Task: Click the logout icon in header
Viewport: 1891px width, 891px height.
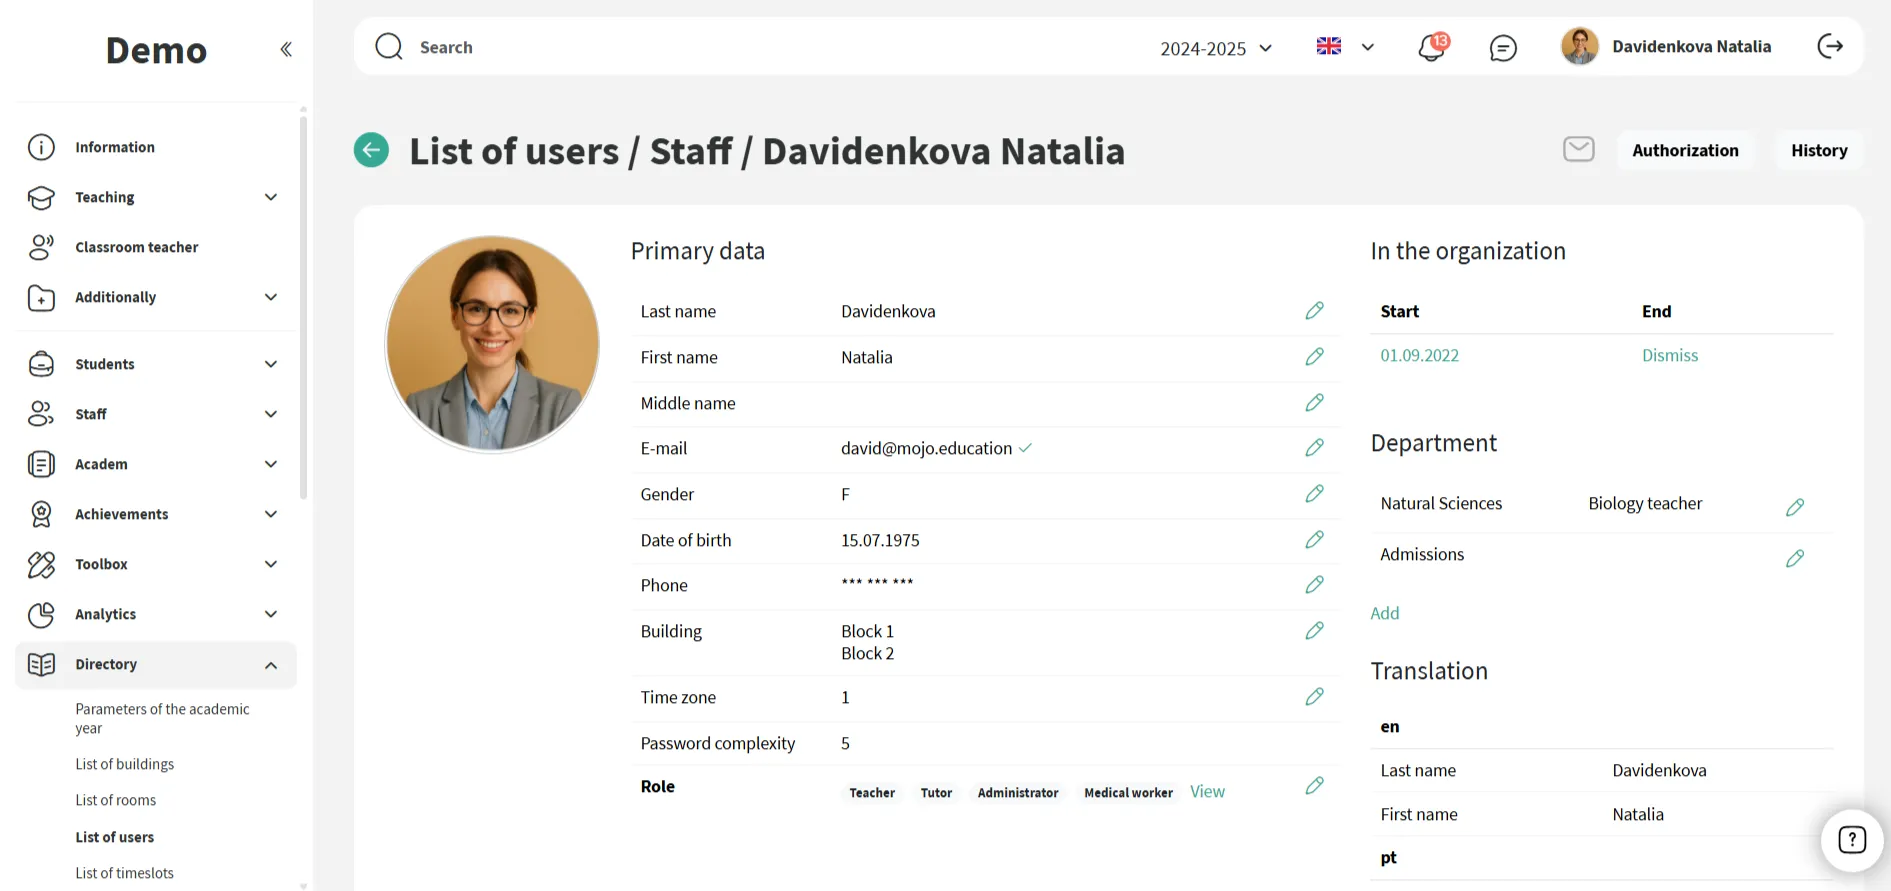Action: point(1829,46)
